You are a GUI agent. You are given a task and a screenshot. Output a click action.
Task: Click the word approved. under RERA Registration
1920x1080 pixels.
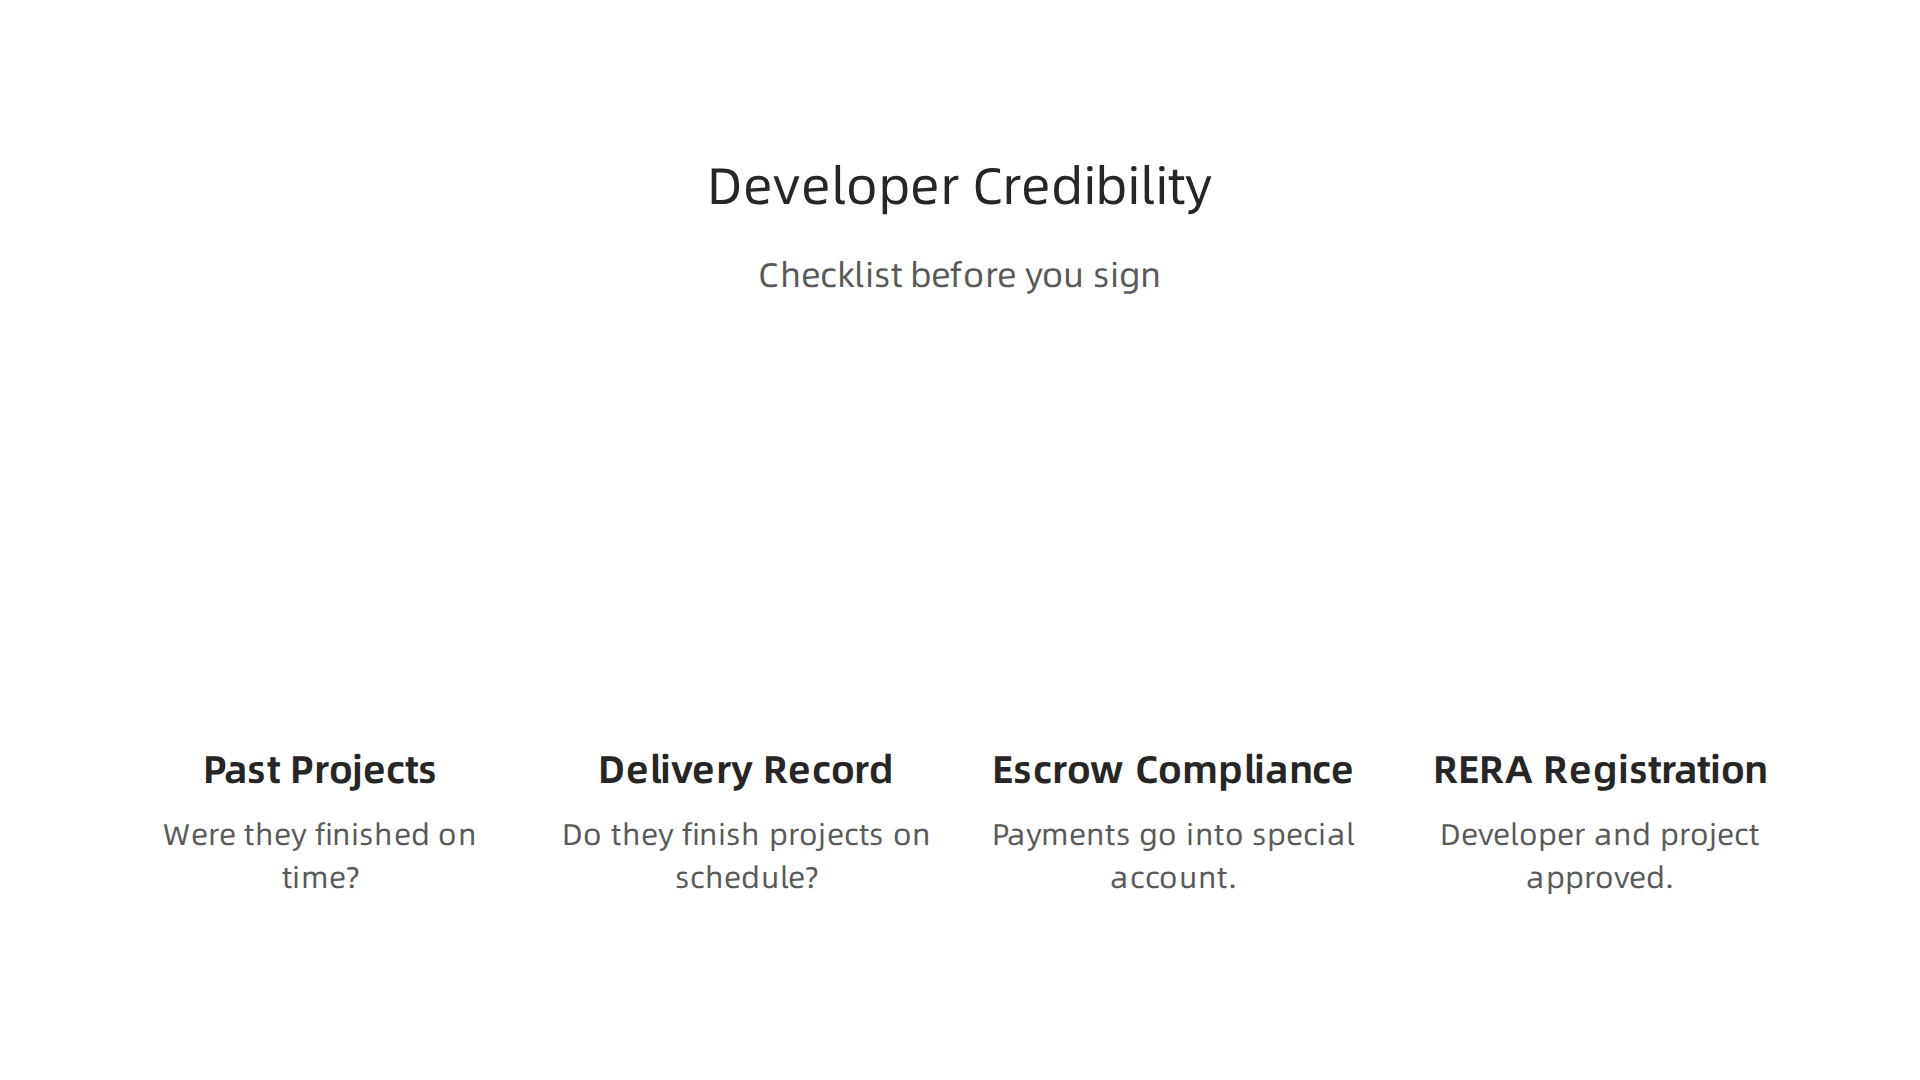tap(1600, 879)
